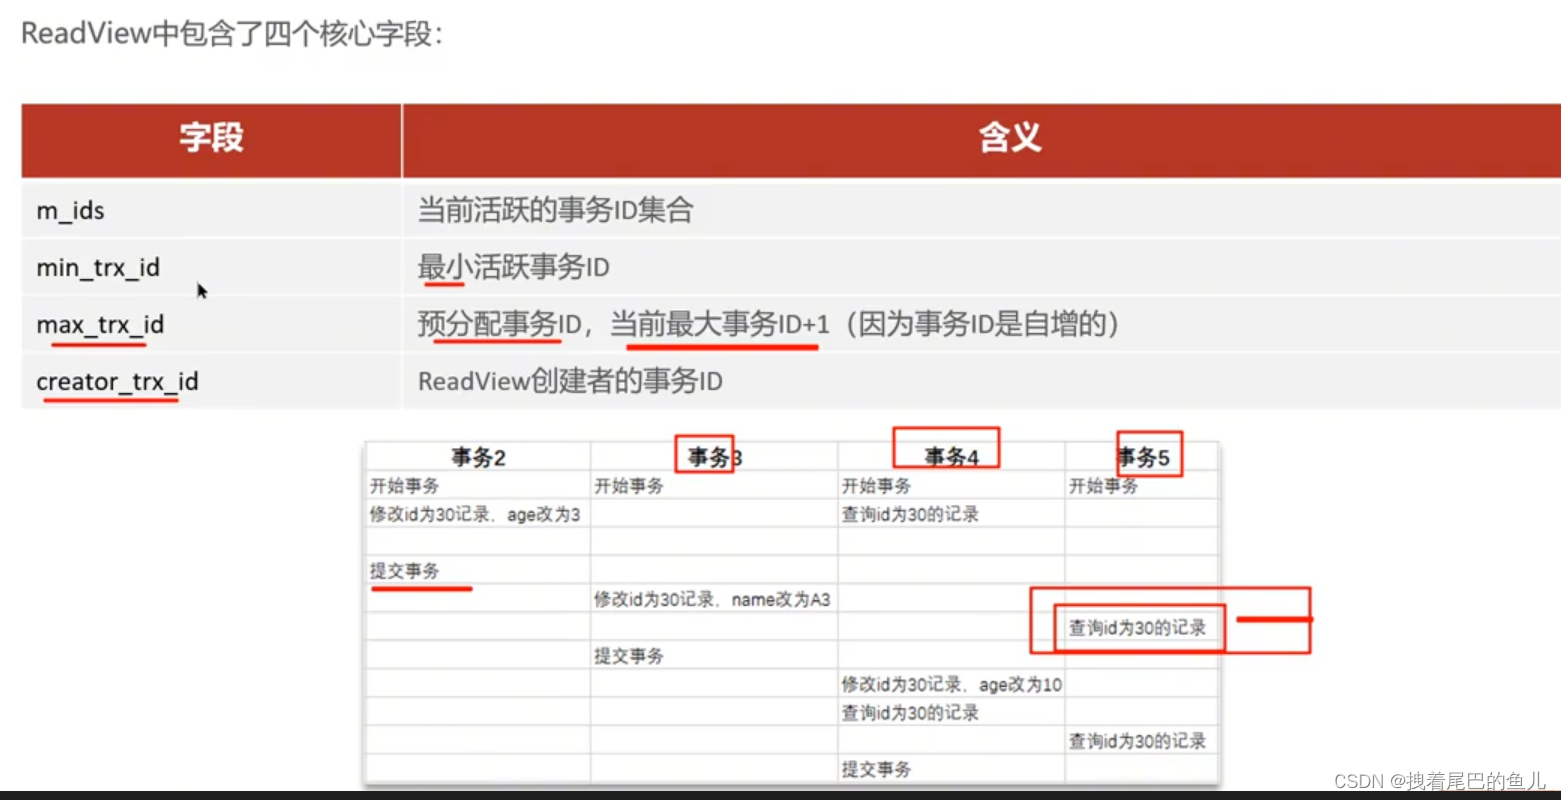This screenshot has width=1561, height=800.
Task: Select the text "ReadView创建者的事务ID"
Action: [570, 381]
